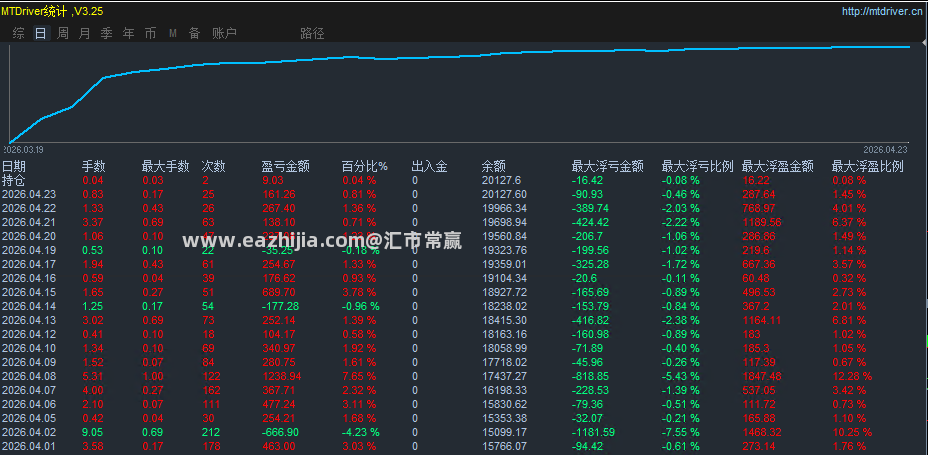This screenshot has width=928, height=455.
Task: Click max floating loss ratio -7.55 %
Action: 681,433
